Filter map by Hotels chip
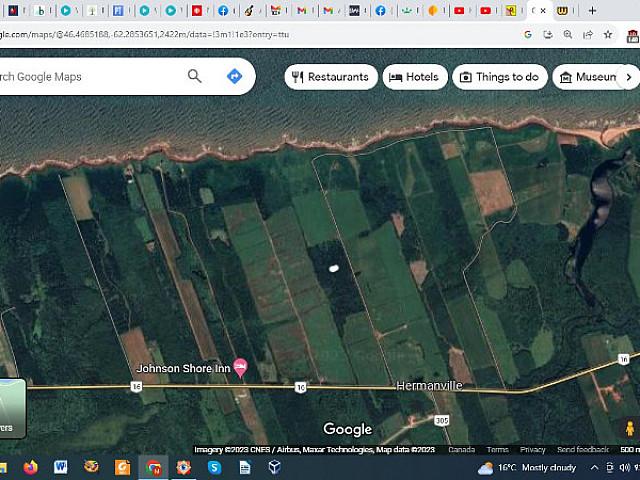This screenshot has width=640, height=480. [415, 77]
